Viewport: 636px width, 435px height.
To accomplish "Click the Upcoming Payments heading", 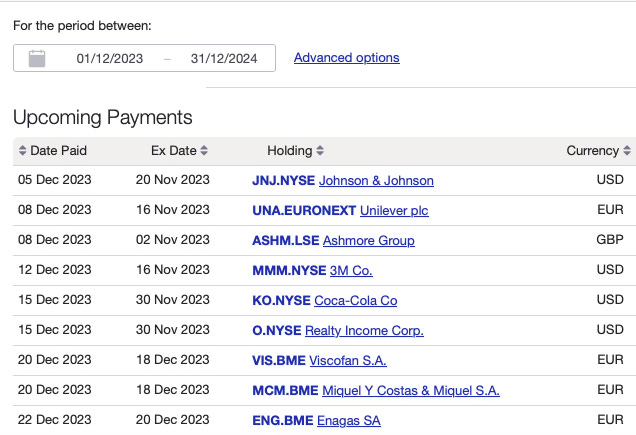I will 103,118.
